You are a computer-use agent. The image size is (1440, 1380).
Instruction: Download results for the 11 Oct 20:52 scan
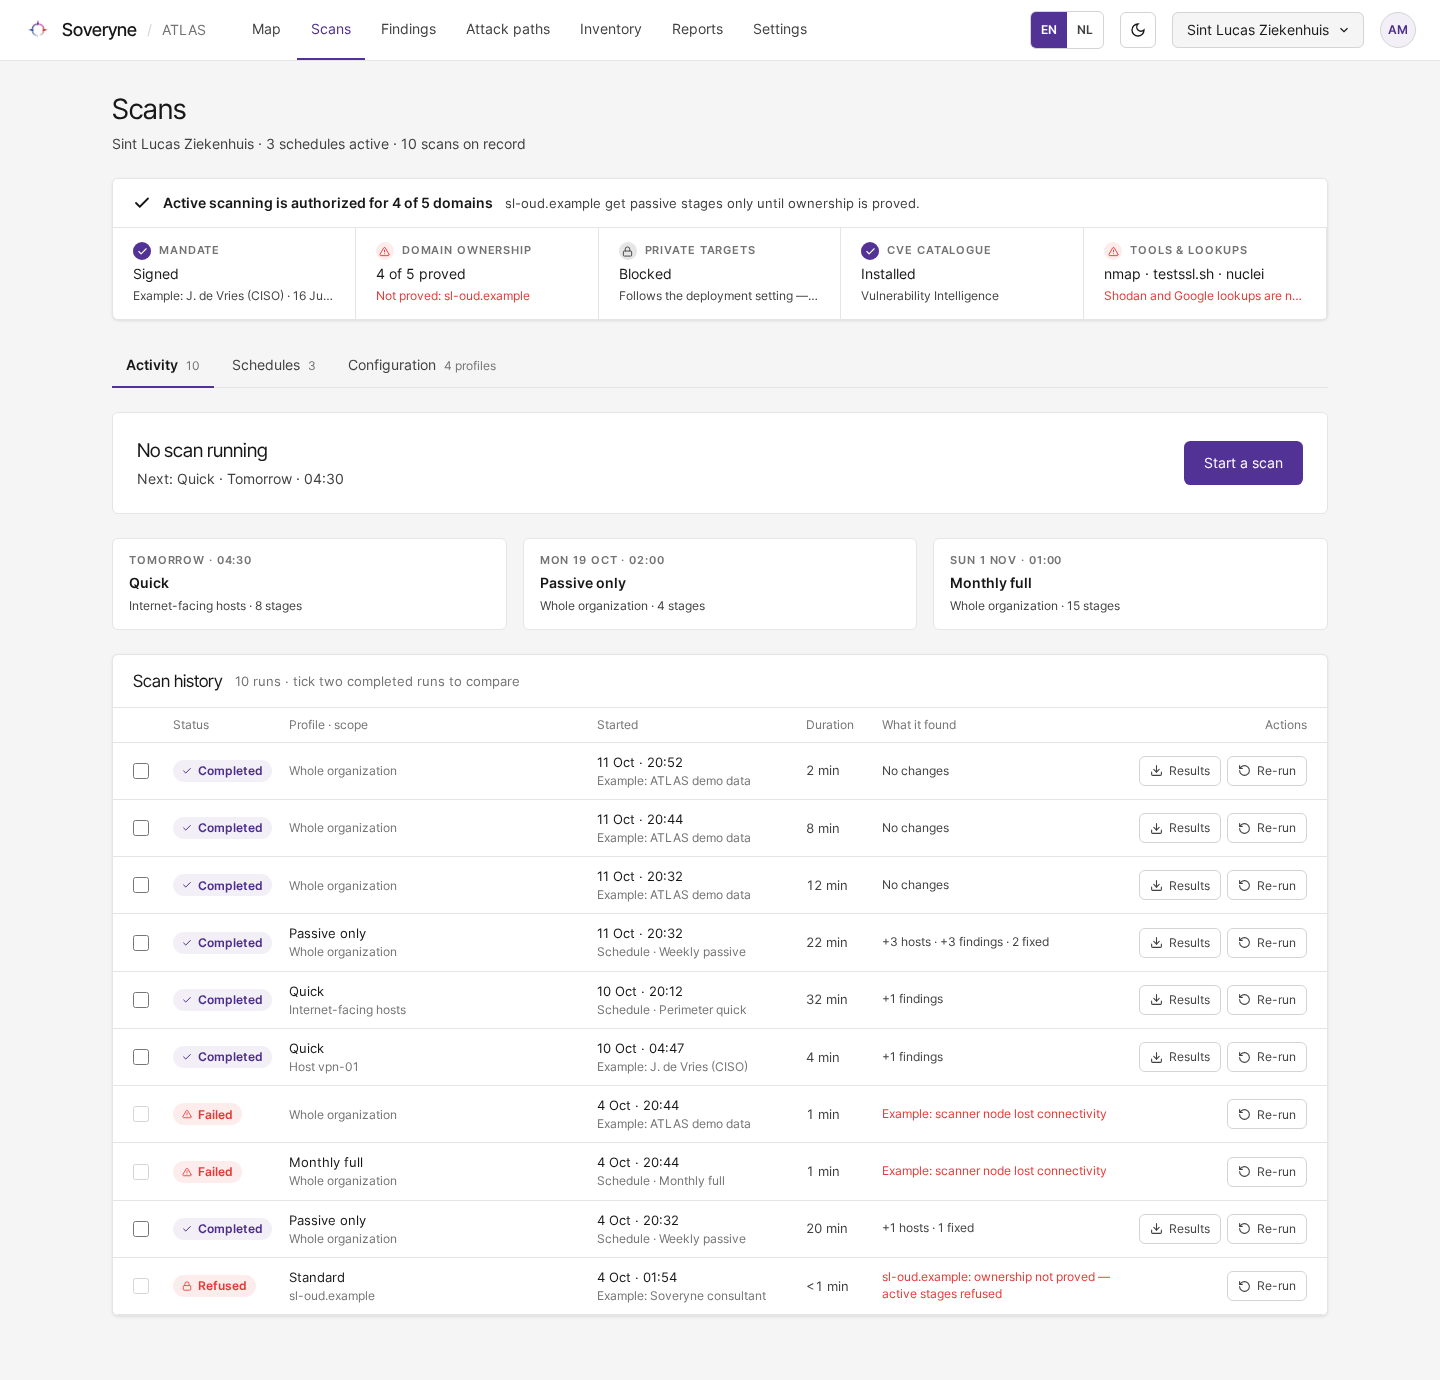pyautogui.click(x=1180, y=771)
